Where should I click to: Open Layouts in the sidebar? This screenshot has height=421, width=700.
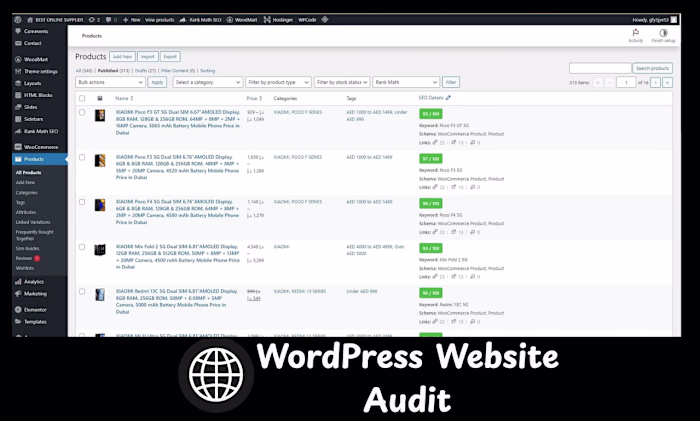pos(32,83)
